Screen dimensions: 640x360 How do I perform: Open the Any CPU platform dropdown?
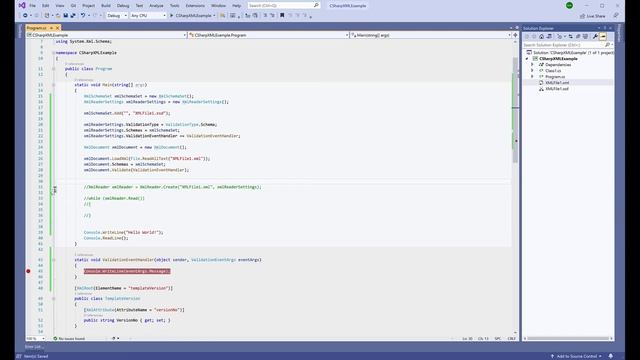[148, 16]
